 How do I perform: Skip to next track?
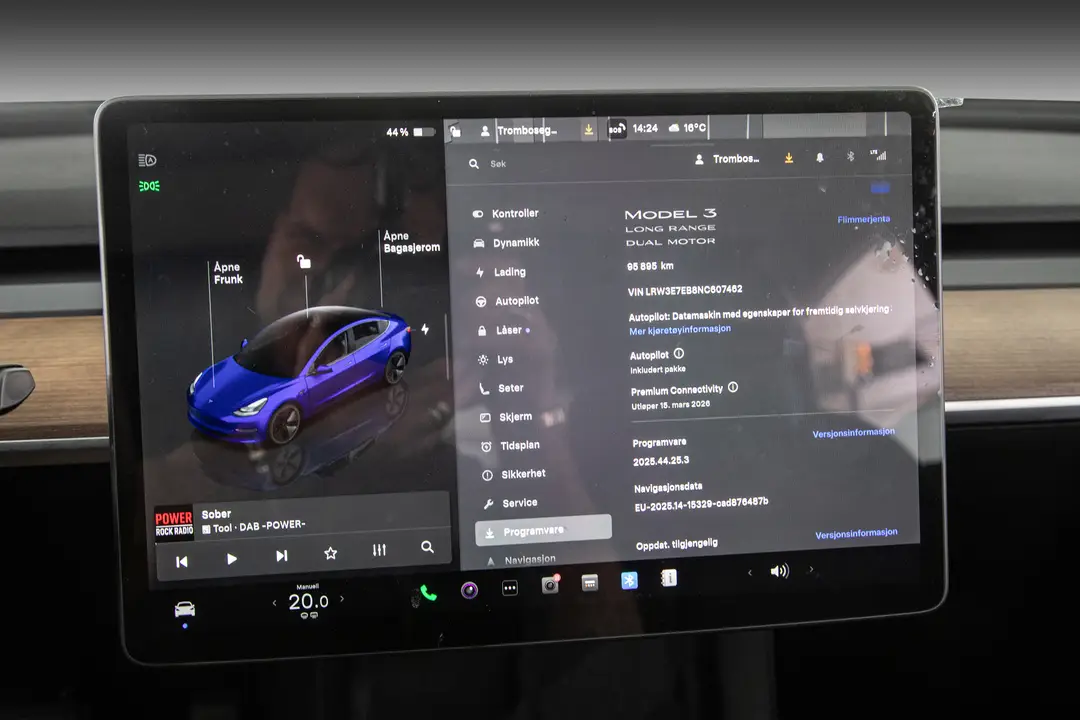(x=282, y=556)
